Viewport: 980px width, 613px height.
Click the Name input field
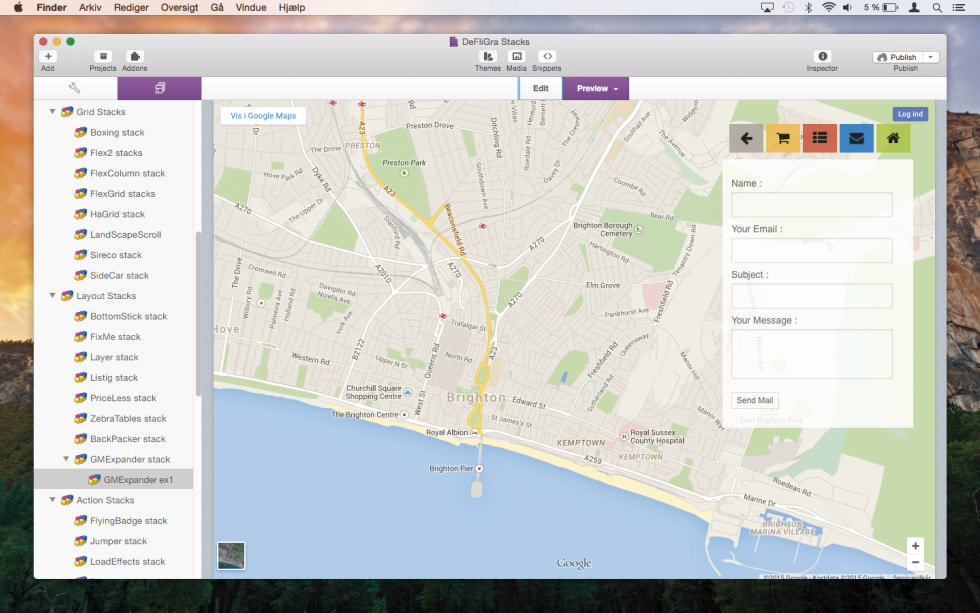pos(812,205)
